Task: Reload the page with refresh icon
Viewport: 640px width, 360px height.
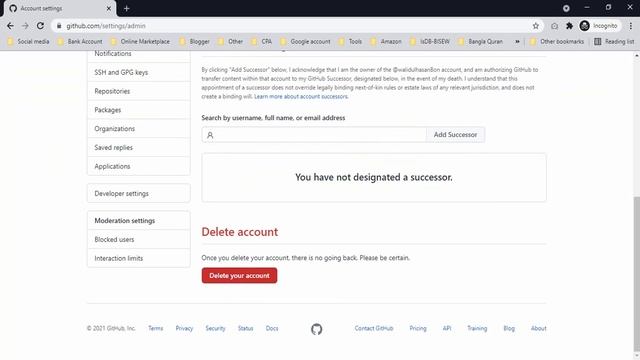Action: (x=40, y=26)
